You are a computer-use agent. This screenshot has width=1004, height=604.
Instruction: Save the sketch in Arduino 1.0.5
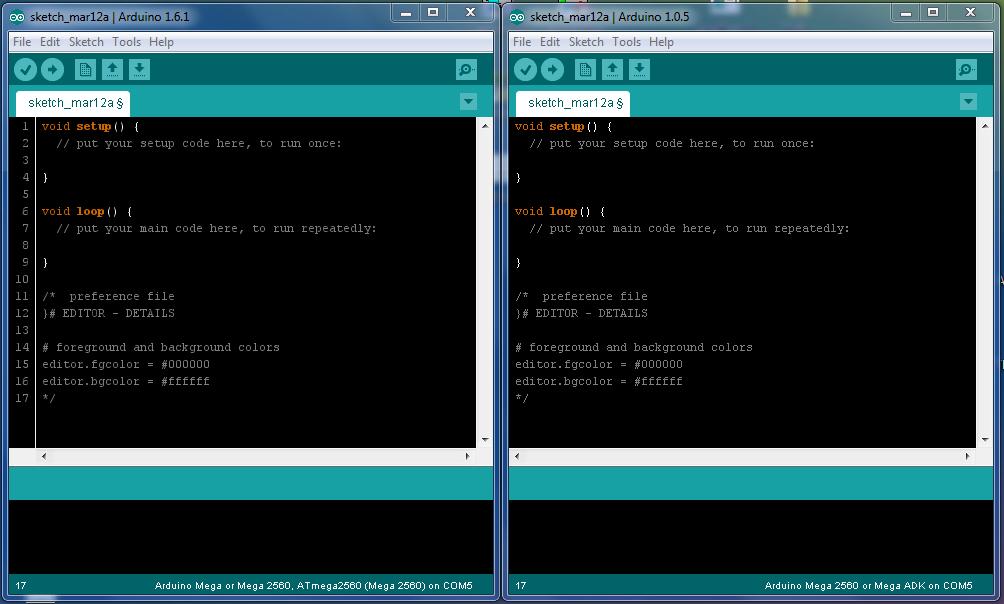click(639, 69)
